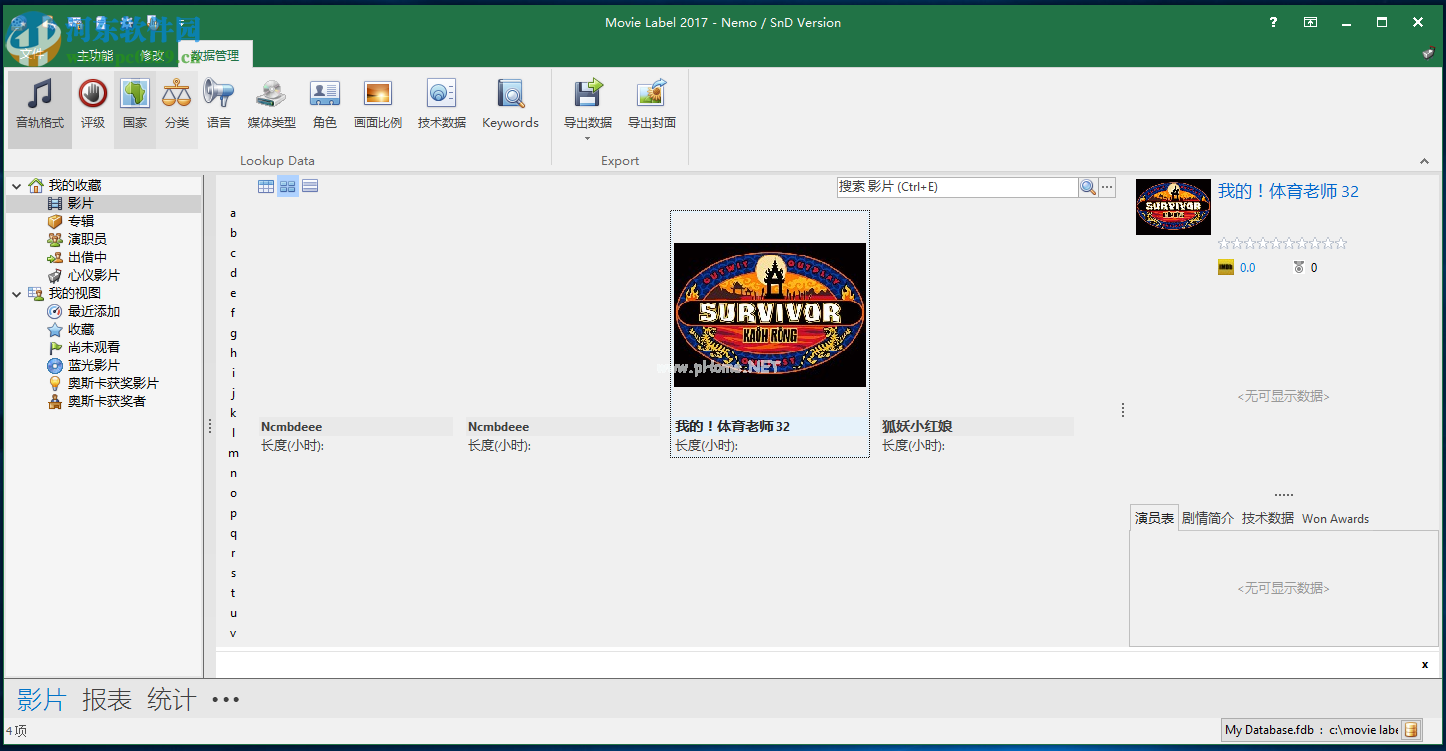The width and height of the screenshot is (1446, 751).
Task: Jump to letter 'm' in alphabet index
Action: pos(233,453)
